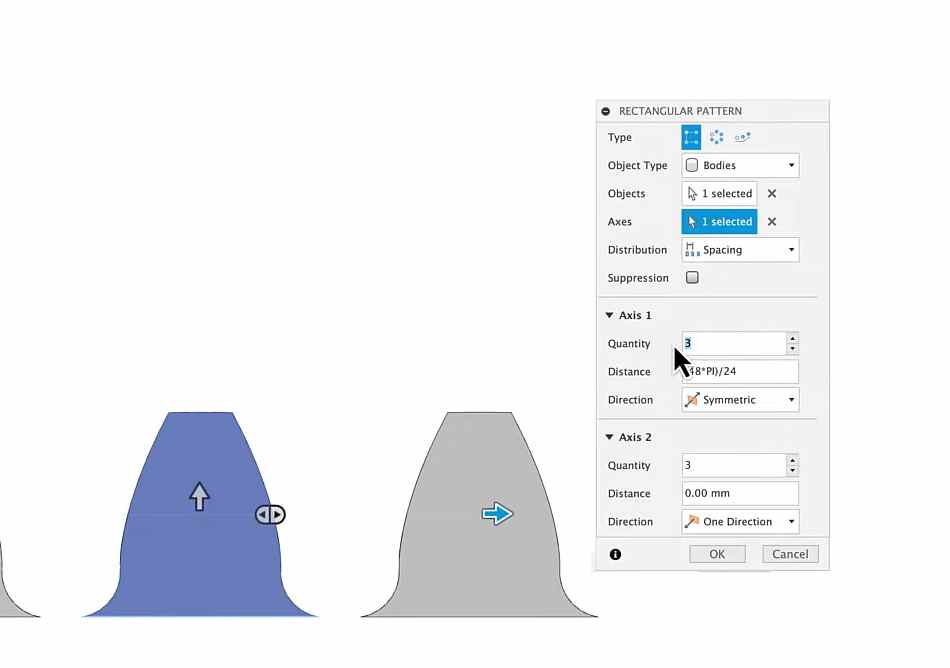Click the quantity slider manipulator handle

pos(270,515)
